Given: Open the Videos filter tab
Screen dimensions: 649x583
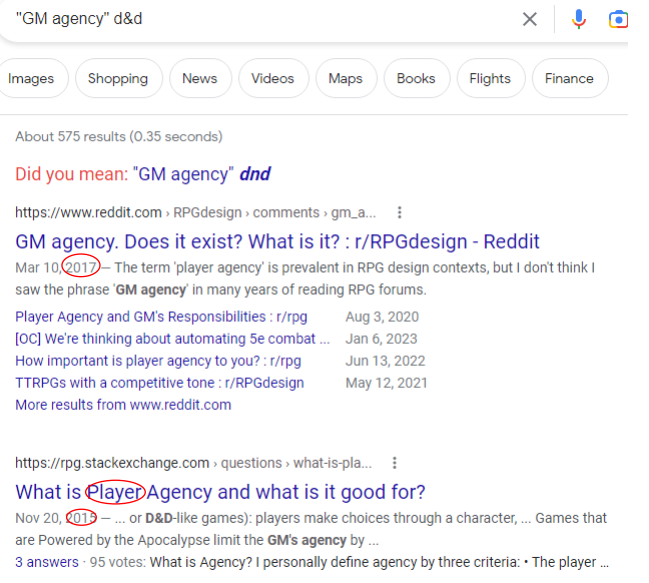Looking at the screenshot, I should (273, 79).
